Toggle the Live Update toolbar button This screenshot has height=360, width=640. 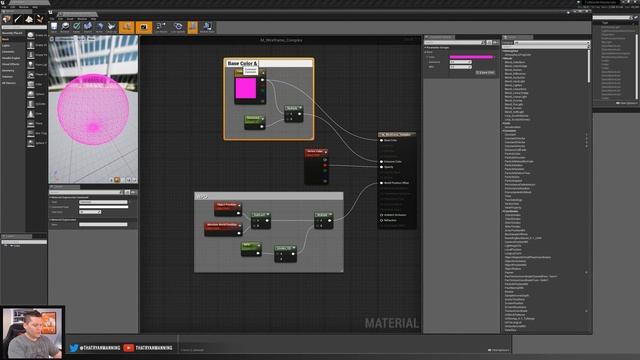tap(178, 27)
